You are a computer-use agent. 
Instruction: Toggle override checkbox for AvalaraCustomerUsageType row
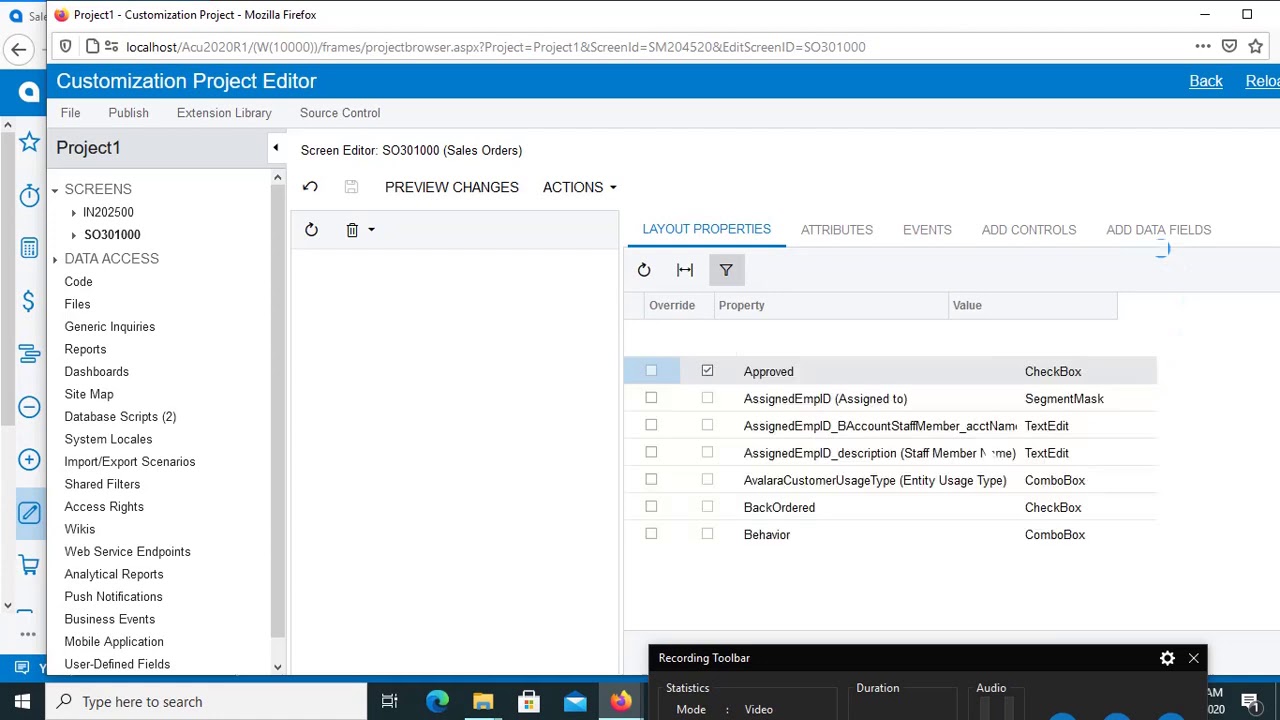[x=651, y=480]
